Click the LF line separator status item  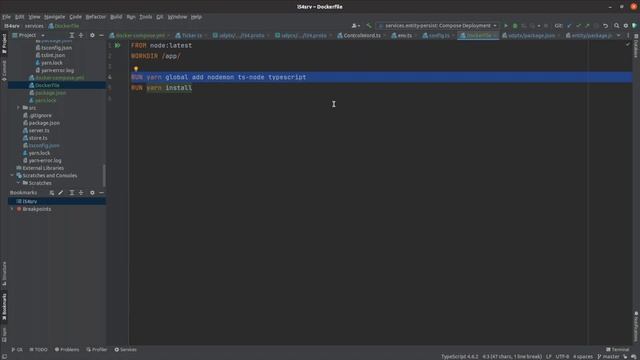tap(549, 357)
